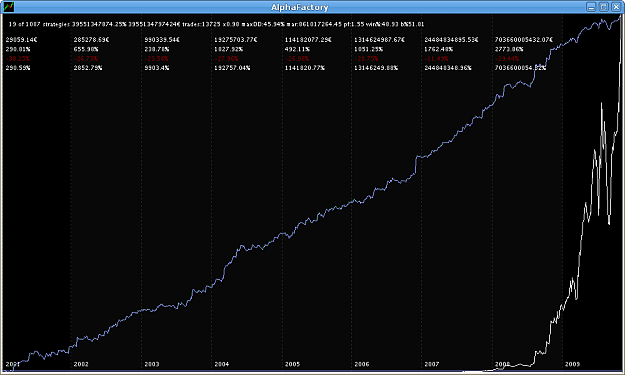Click the 2003 balance value 990339.54€
The width and height of the screenshot is (625, 375).
(162, 40)
